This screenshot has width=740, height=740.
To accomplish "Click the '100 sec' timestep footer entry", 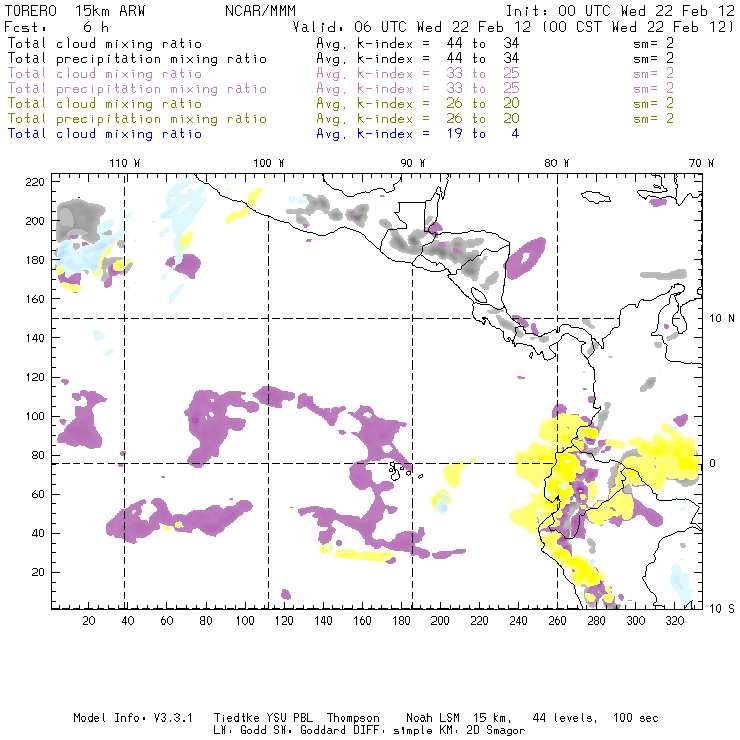I will [636, 718].
